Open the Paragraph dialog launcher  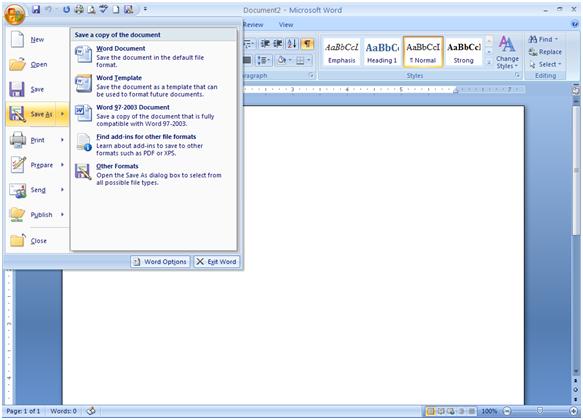pyautogui.click(x=312, y=76)
